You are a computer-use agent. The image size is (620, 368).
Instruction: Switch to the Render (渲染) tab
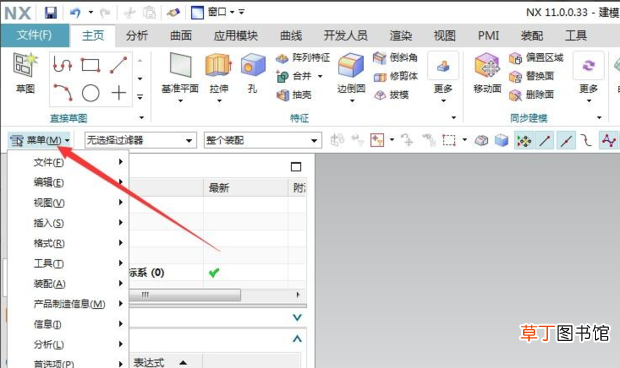[x=401, y=36]
